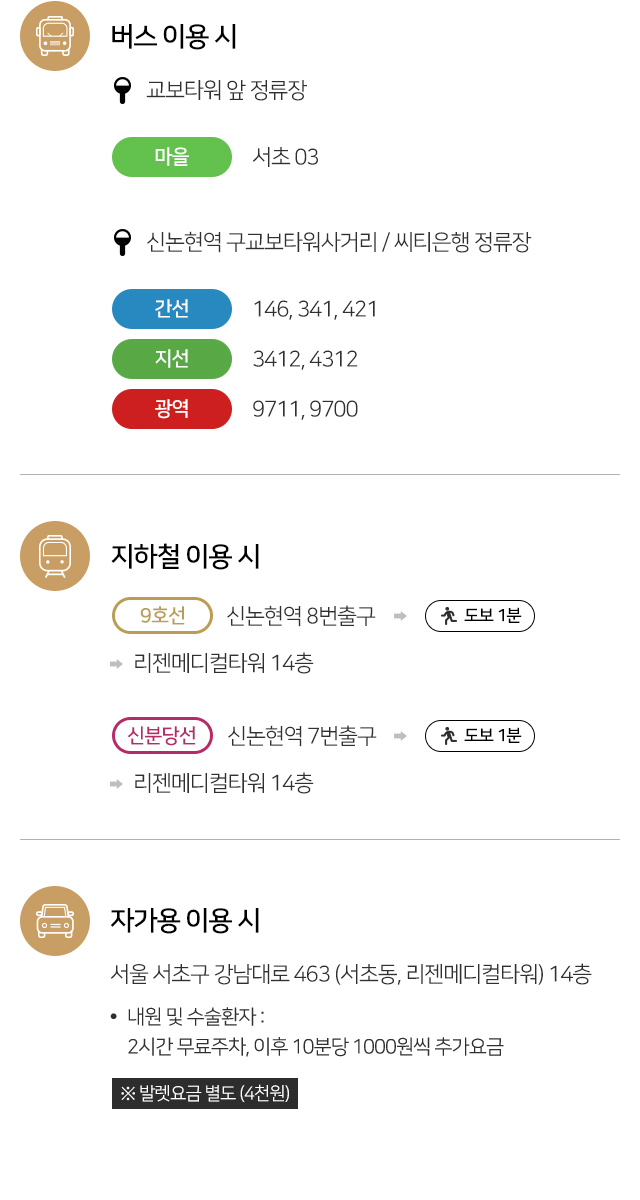
Task: Select the blue 간선 bus badge
Action: [172, 309]
